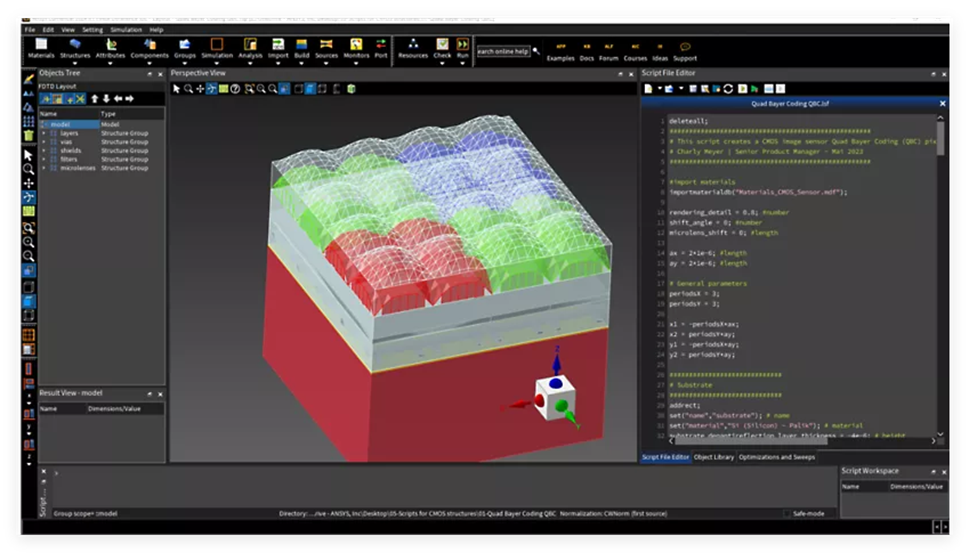This screenshot has width=969, height=553.
Task: Click the refresh icon in Script File Editor toolbar
Action: (729, 89)
